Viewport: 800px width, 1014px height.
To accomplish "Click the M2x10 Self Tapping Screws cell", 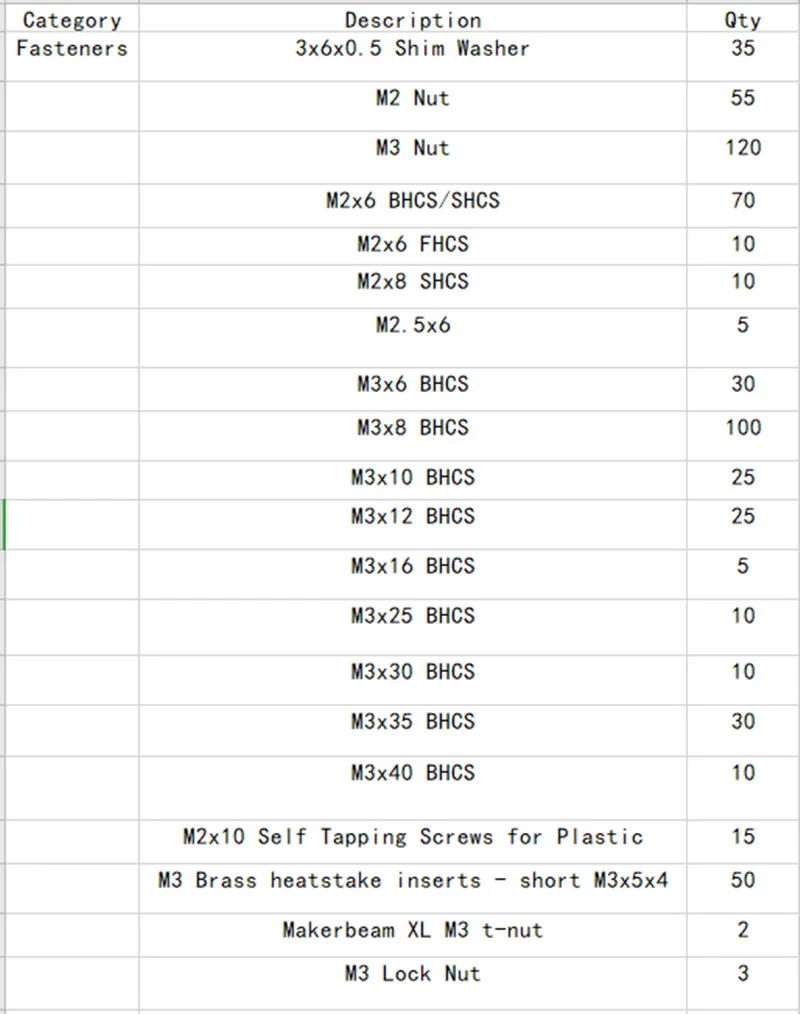I will (413, 842).
